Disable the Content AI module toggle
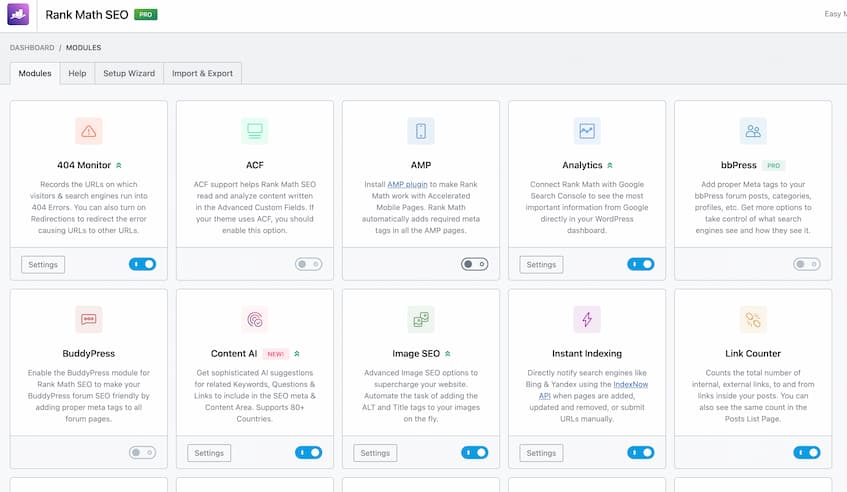Viewport: 847px width, 492px height. (x=308, y=453)
